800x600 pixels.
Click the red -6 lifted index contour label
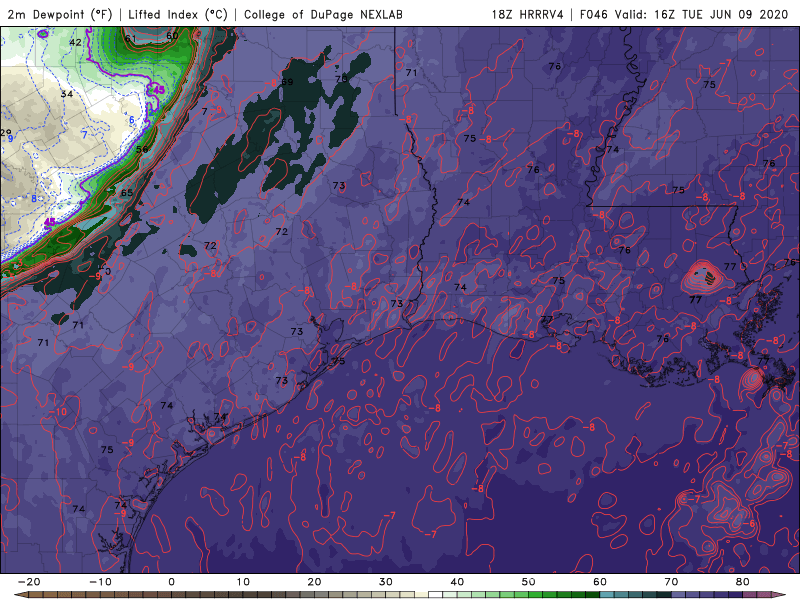pyautogui.click(x=749, y=524)
